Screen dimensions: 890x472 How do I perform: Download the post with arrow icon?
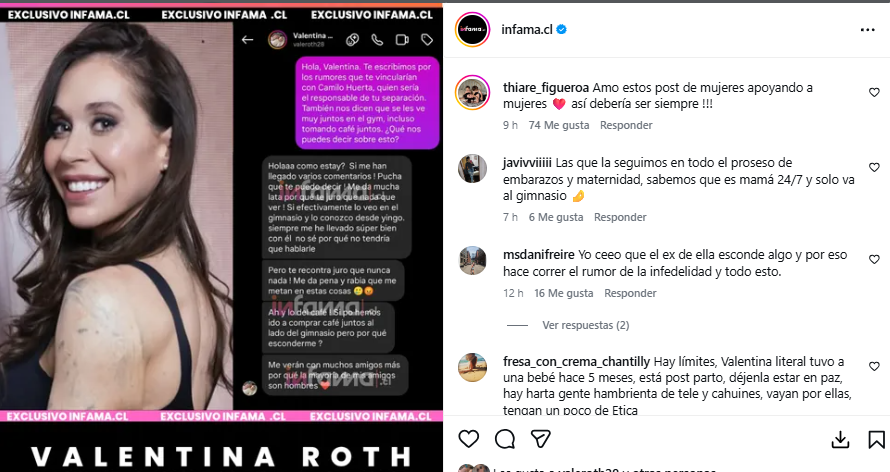point(840,439)
